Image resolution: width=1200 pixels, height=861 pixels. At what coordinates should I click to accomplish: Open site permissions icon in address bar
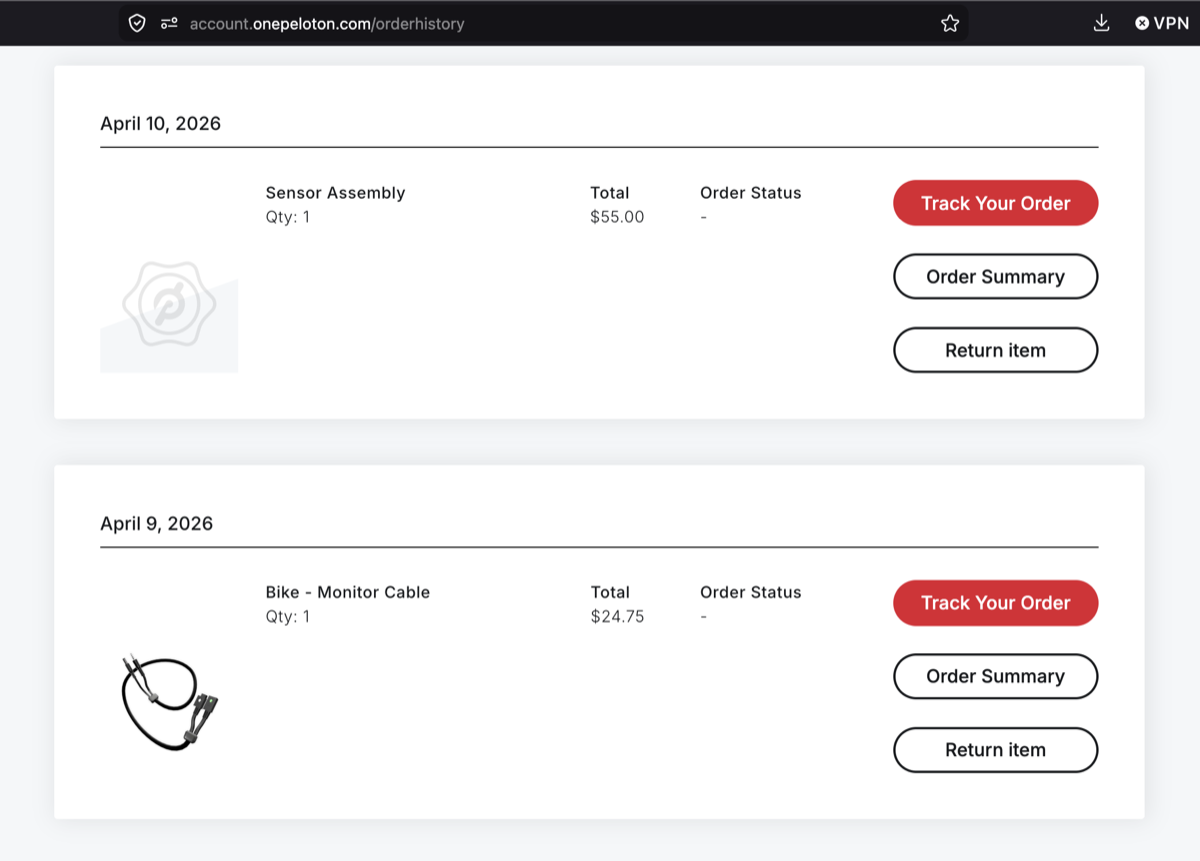[169, 23]
